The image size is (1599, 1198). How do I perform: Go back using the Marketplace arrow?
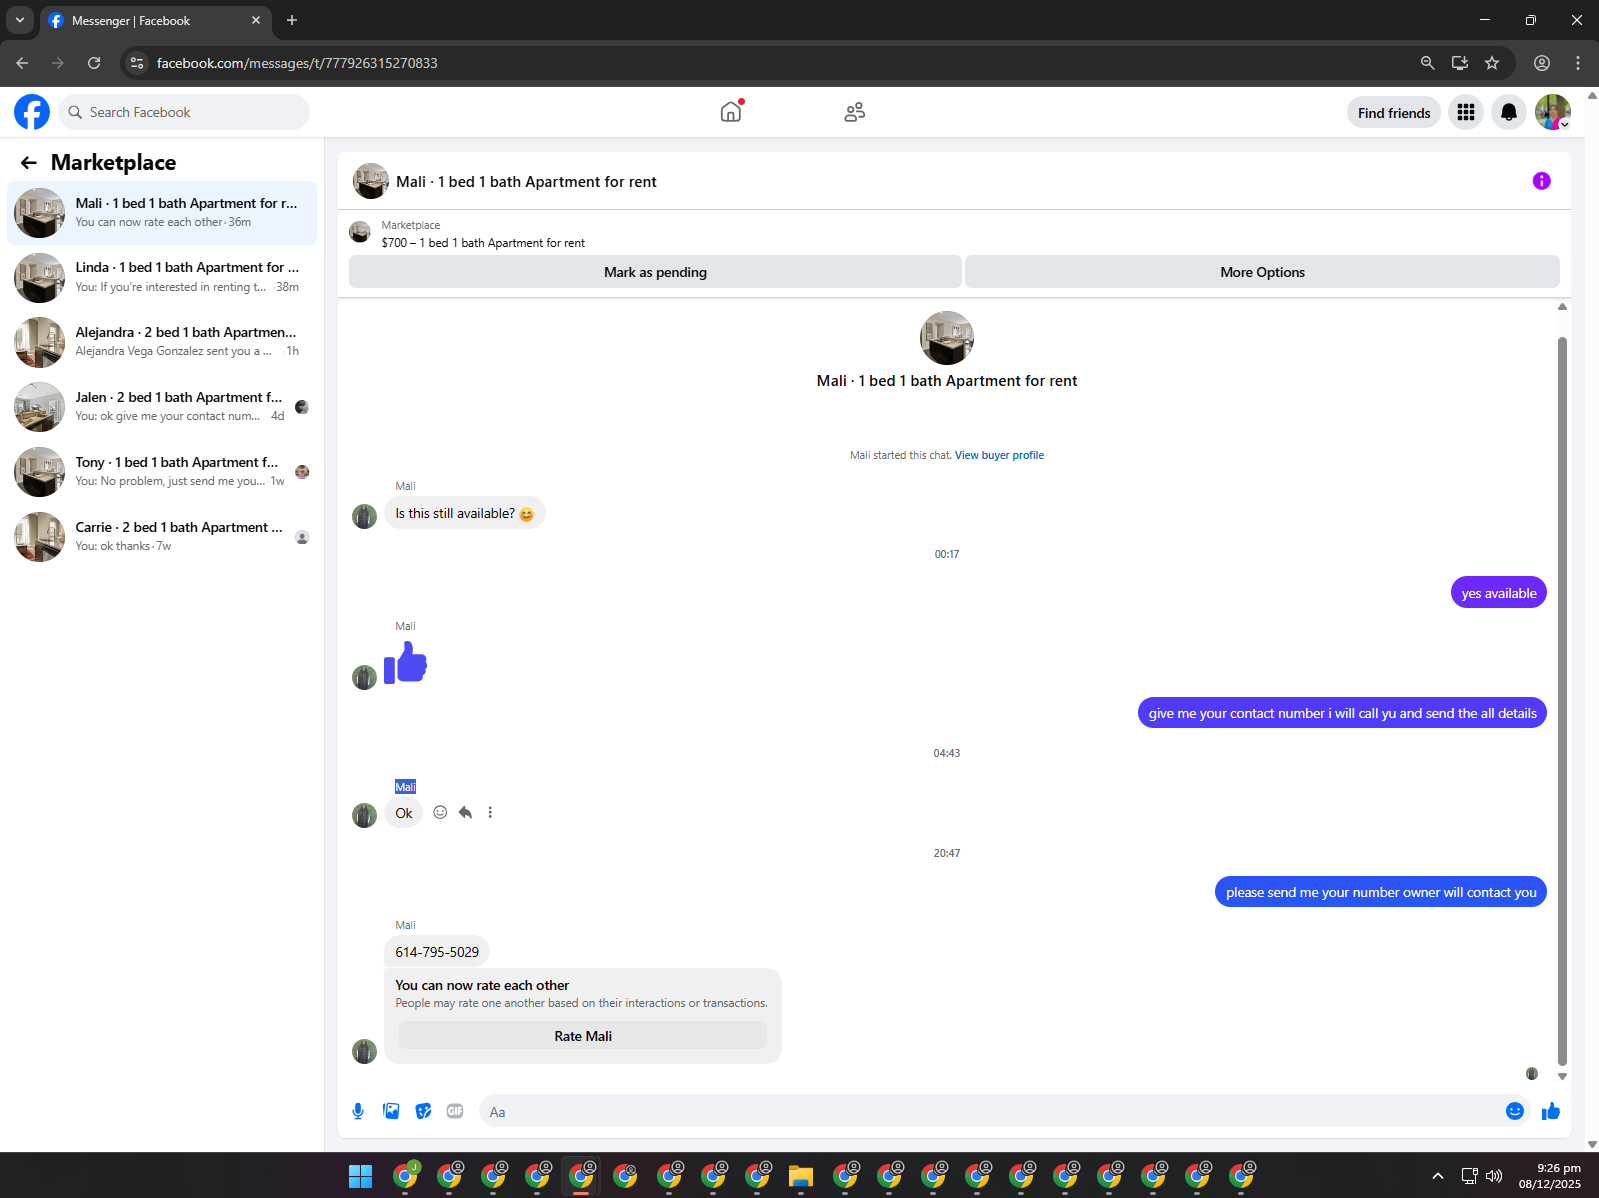(x=29, y=163)
